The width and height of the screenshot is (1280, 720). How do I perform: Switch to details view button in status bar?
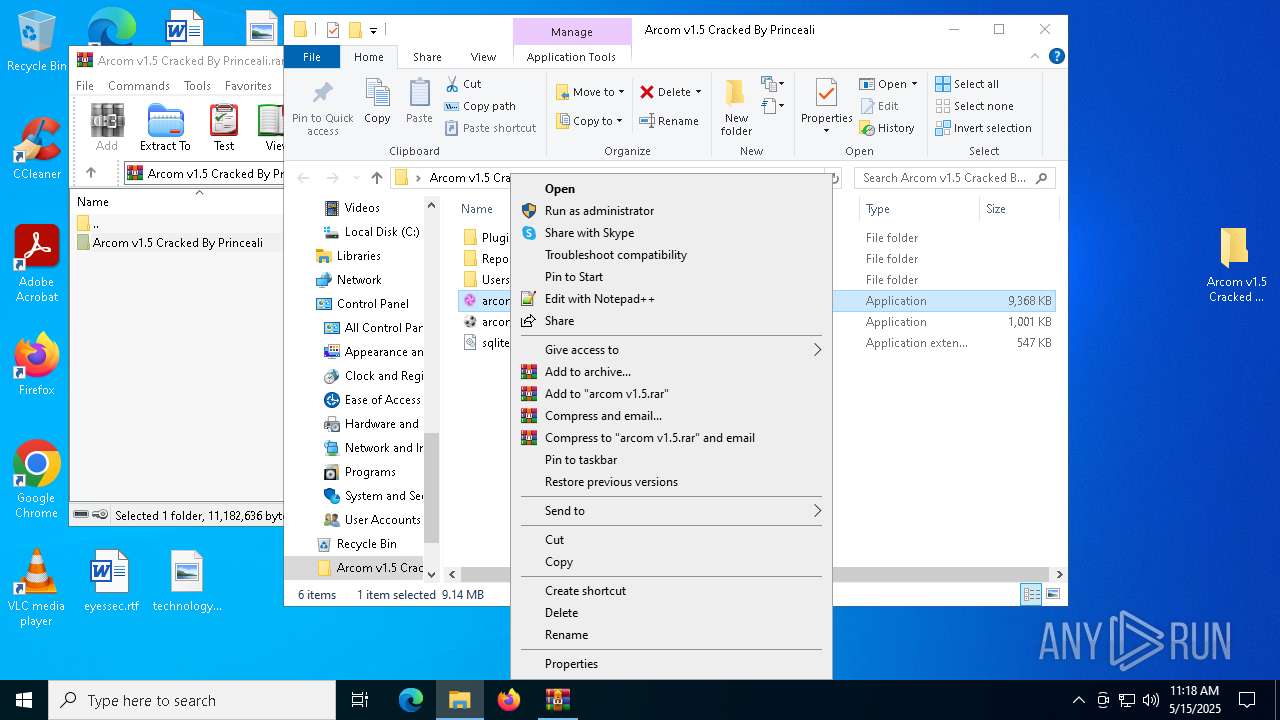click(x=1031, y=594)
